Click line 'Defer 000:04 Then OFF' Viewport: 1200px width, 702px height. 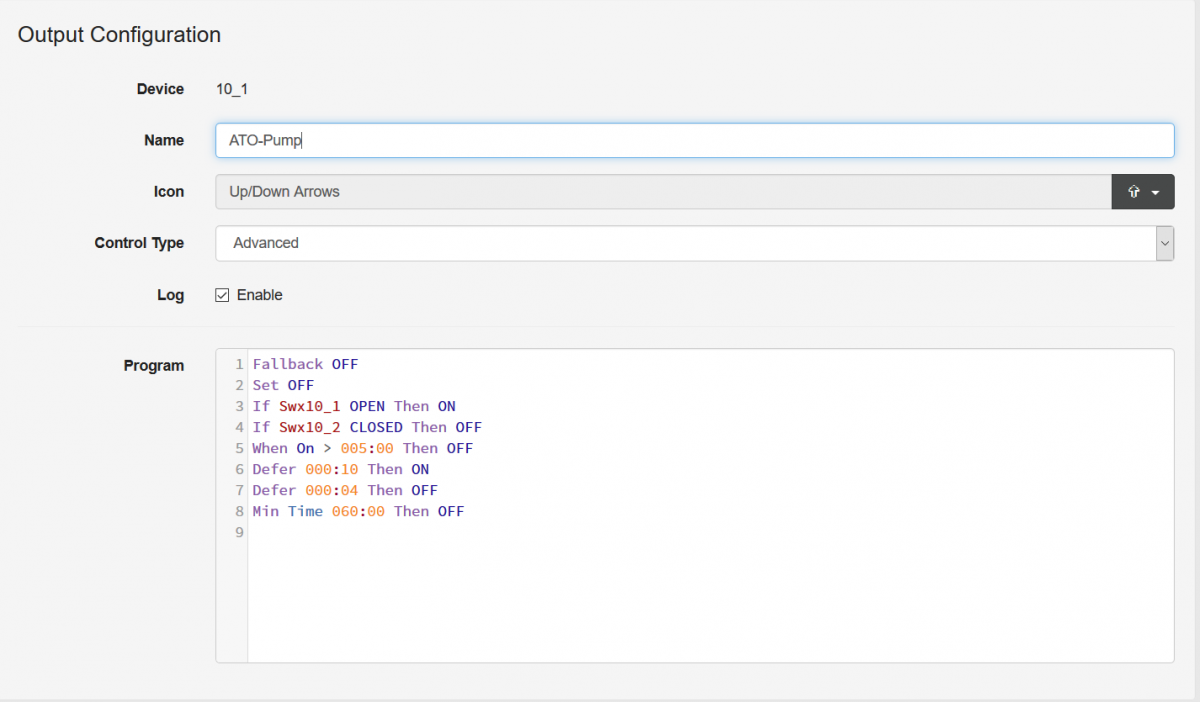point(345,490)
